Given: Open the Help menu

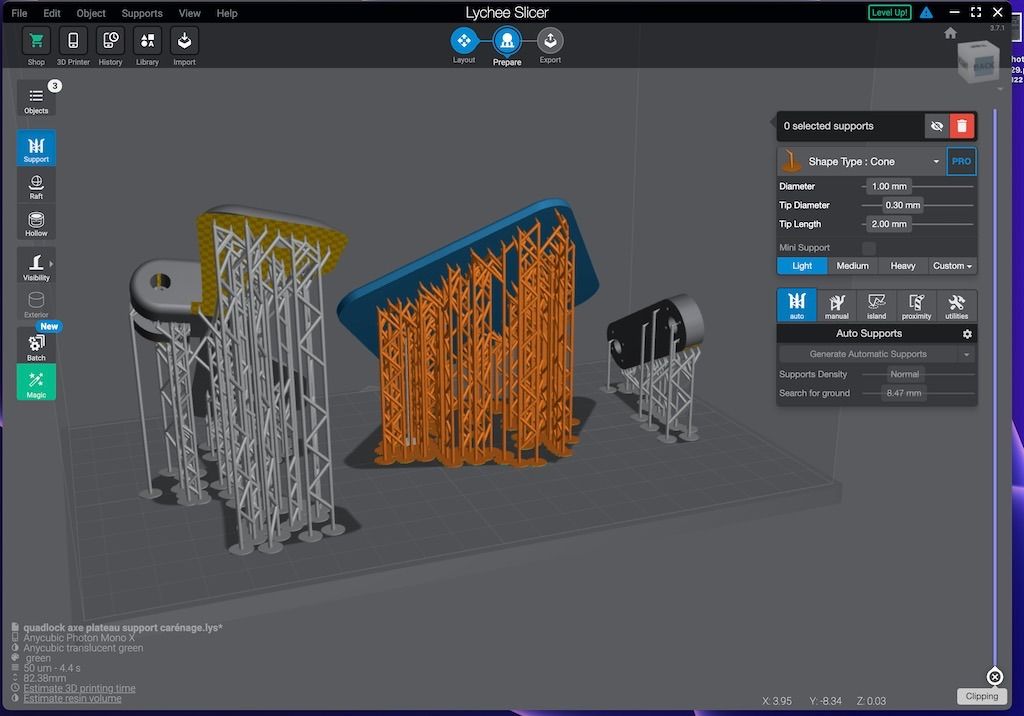Looking at the screenshot, I should pyautogui.click(x=227, y=13).
